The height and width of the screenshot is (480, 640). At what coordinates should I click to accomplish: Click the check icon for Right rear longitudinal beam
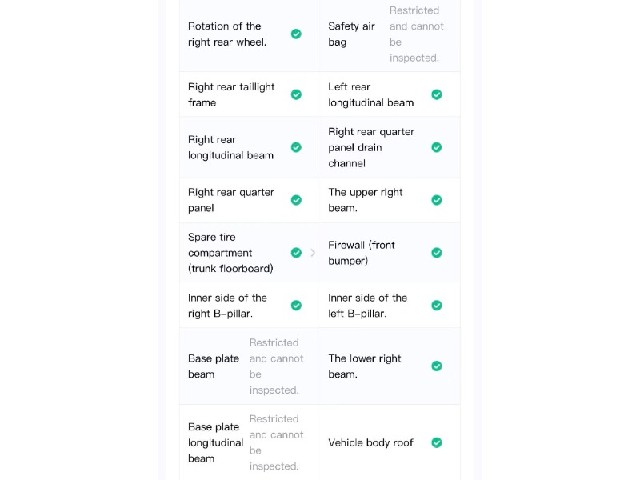(x=296, y=147)
